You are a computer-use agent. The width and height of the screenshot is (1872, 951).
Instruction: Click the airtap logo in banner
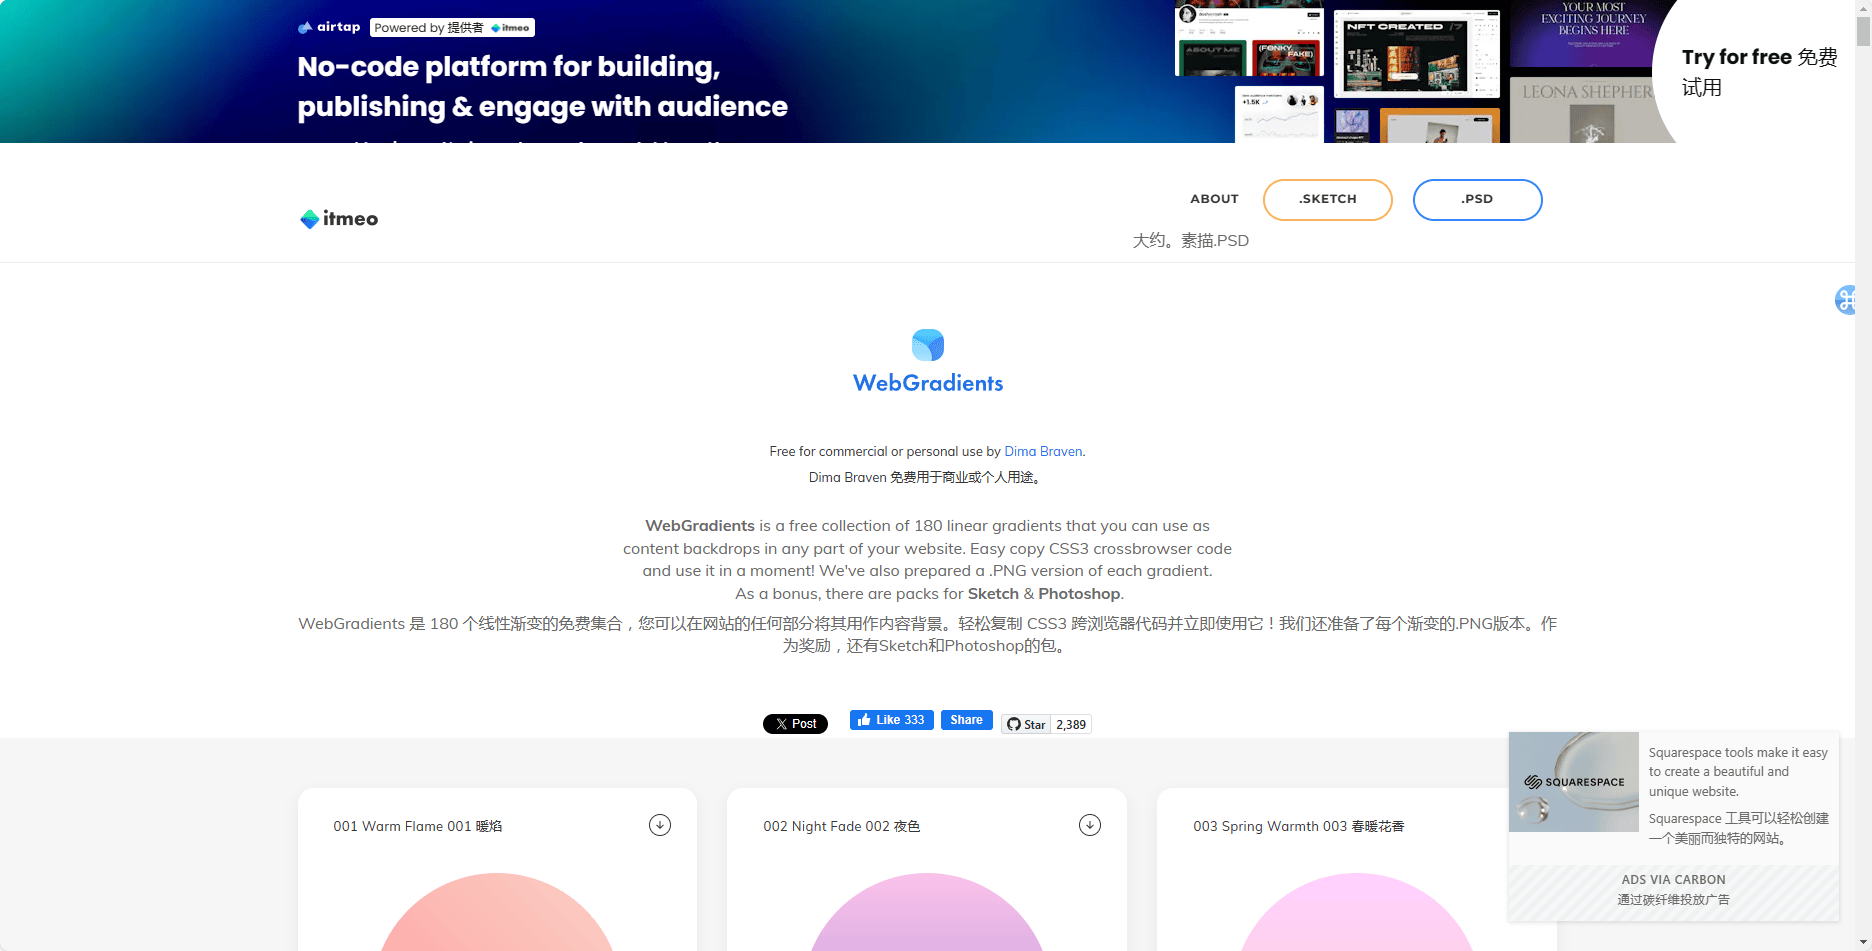329,27
